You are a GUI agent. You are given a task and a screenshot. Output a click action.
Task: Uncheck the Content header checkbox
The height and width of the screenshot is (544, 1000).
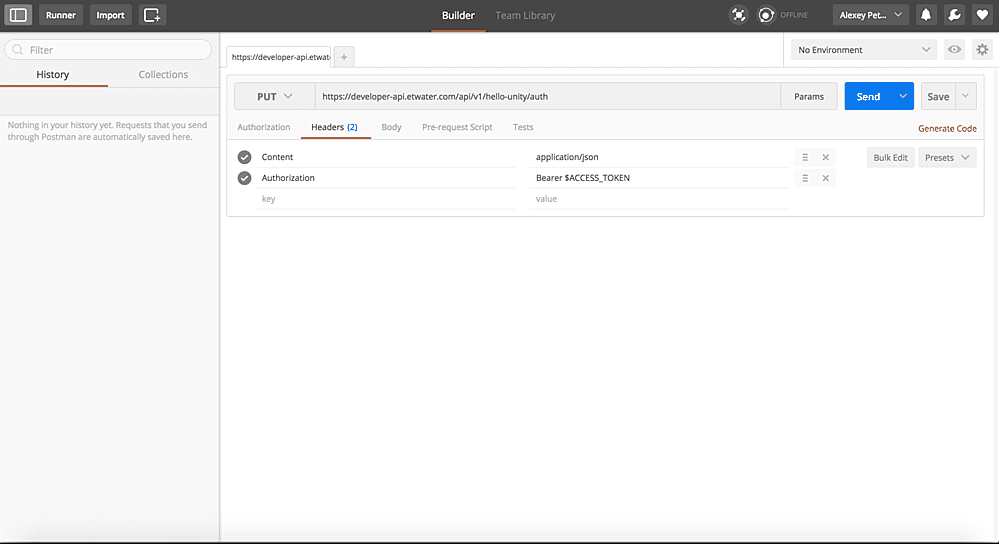tap(244, 157)
